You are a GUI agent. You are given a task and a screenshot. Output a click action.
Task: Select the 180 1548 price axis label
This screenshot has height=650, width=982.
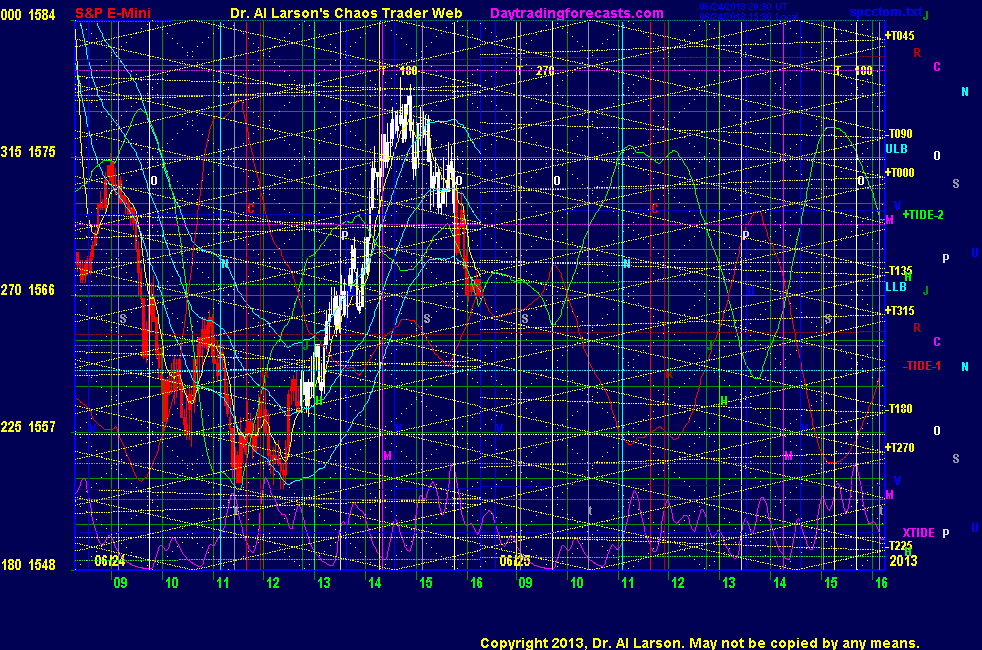coord(28,565)
